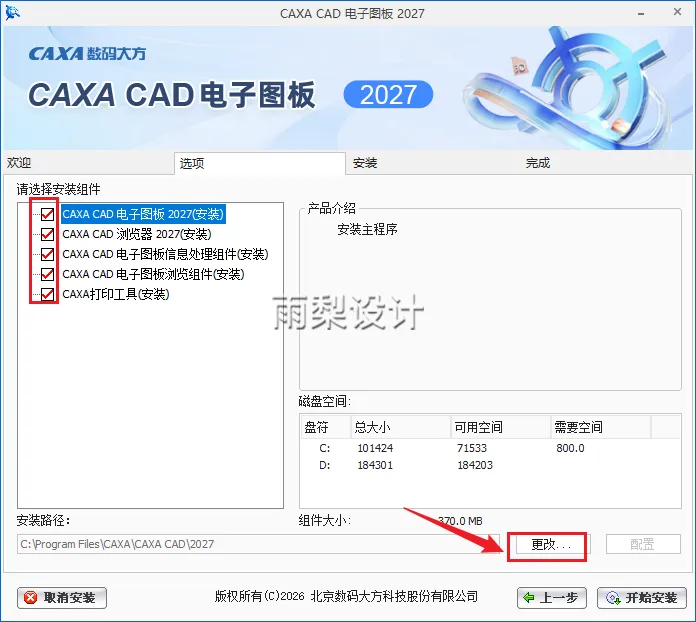
Task: Start installation with 开始安装
Action: coord(642,598)
